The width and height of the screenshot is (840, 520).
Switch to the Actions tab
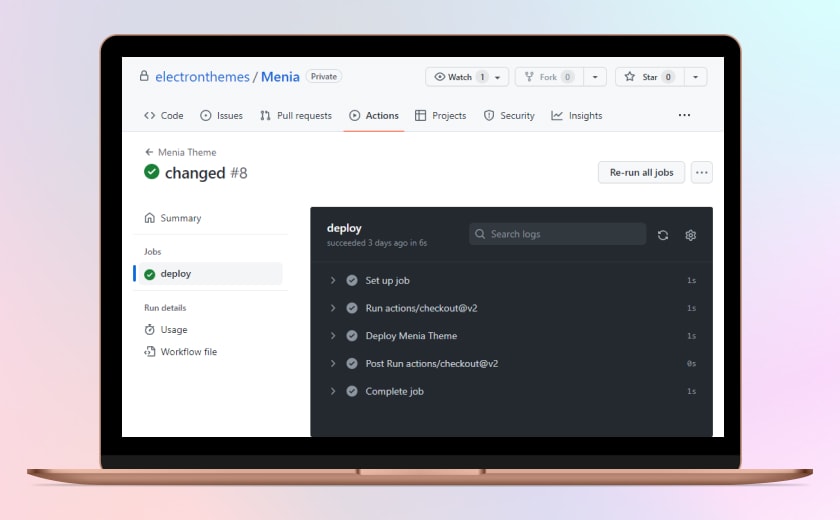[x=374, y=116]
